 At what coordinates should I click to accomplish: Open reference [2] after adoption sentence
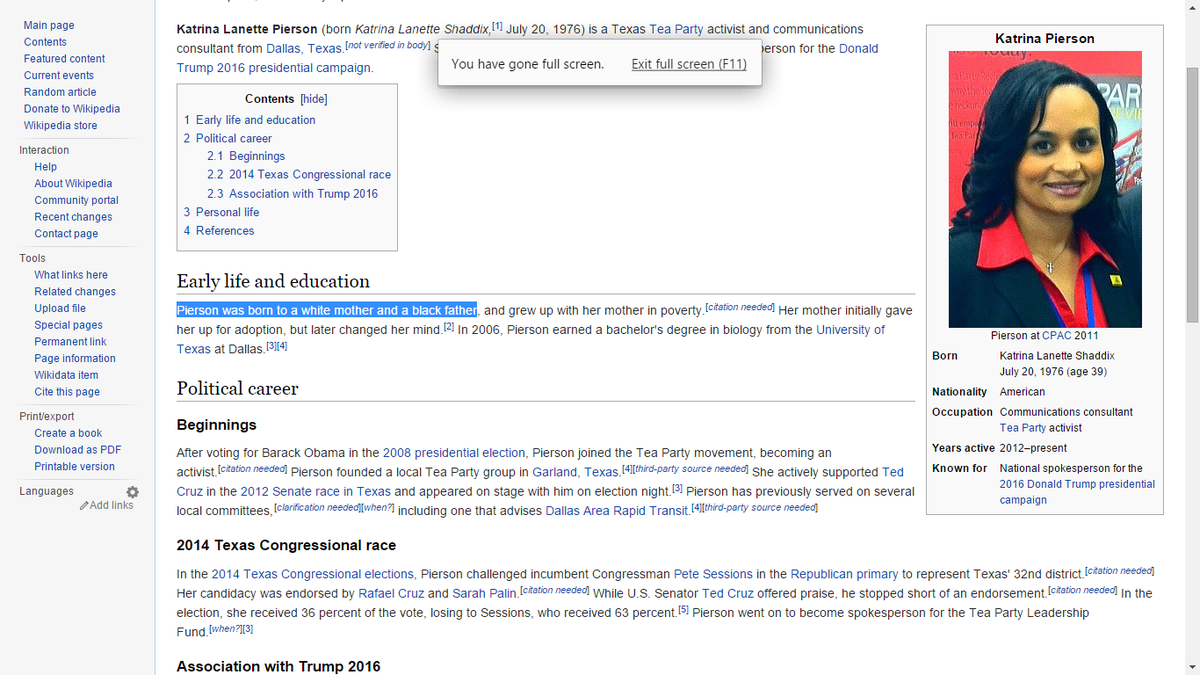pyautogui.click(x=449, y=327)
